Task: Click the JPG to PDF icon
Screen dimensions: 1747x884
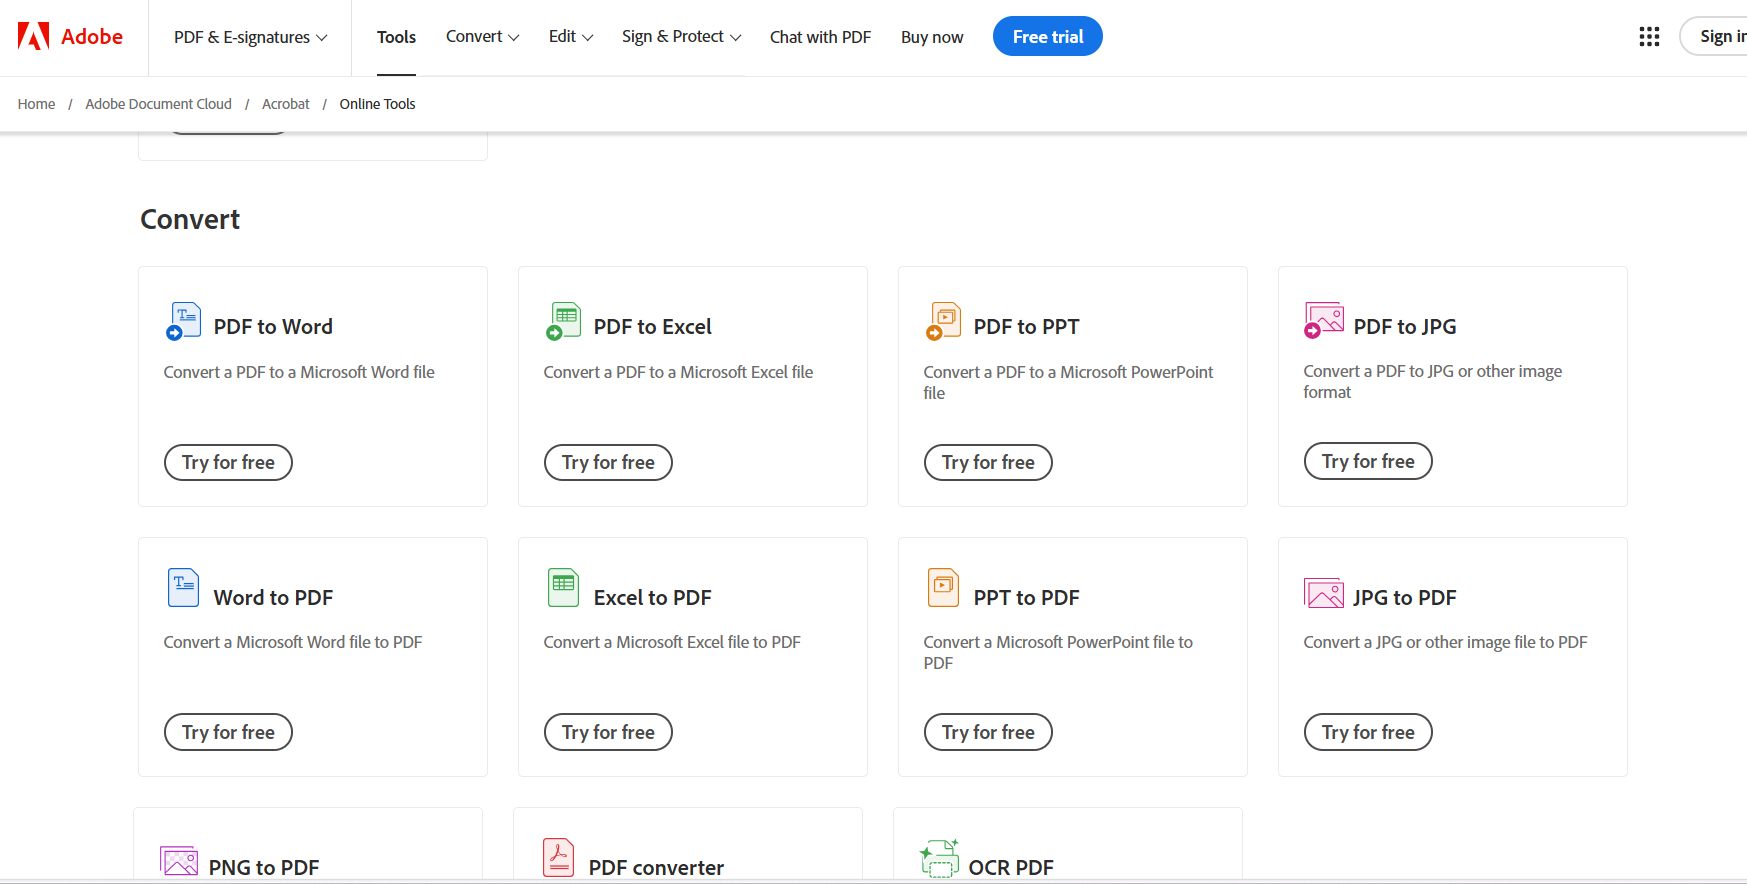Action: (1323, 593)
